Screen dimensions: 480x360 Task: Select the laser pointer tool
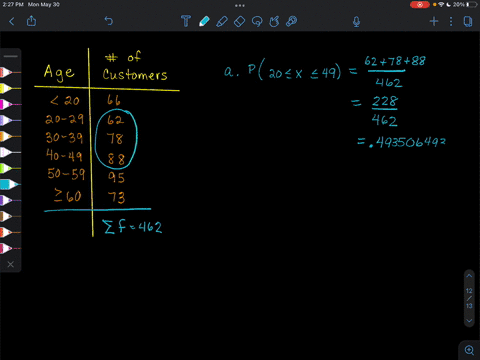pyautogui.click(x=291, y=21)
